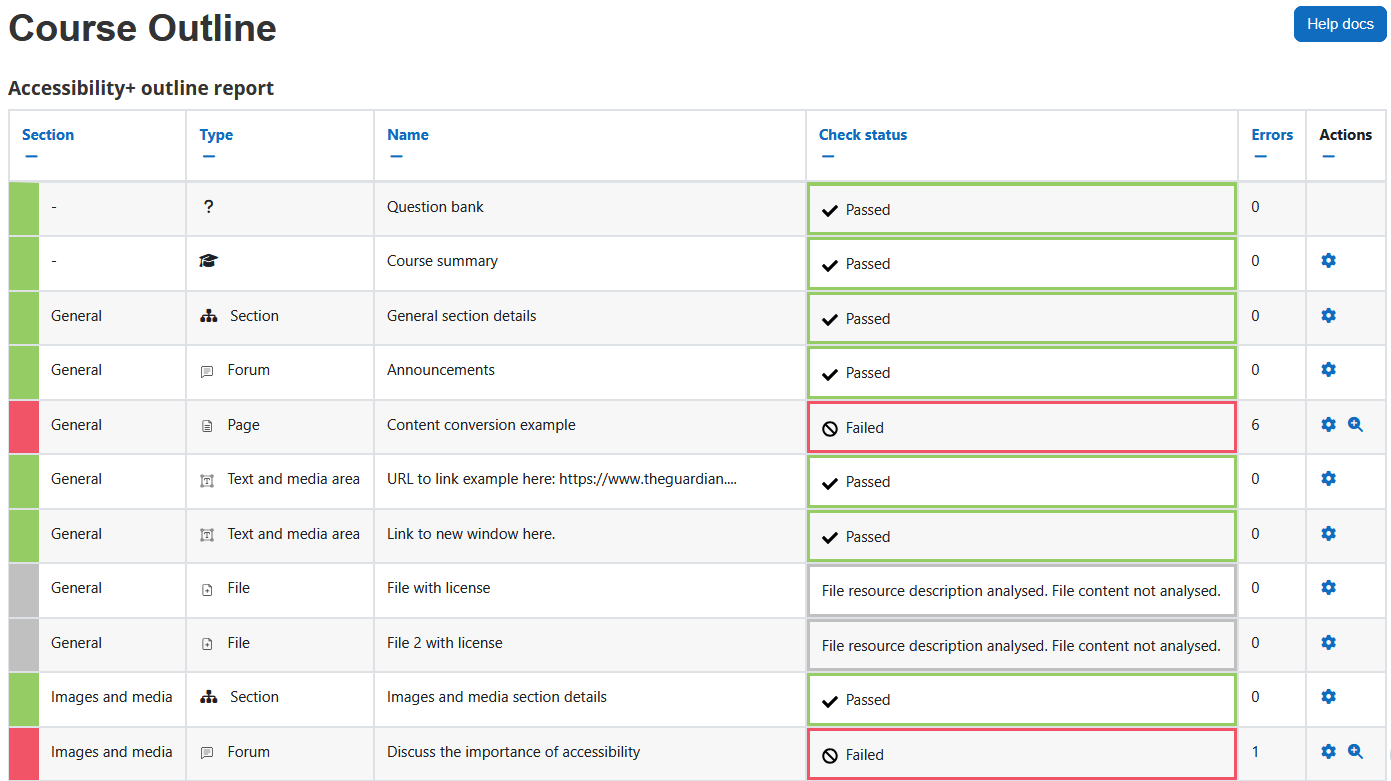Click the Forum icon in Announcements row
This screenshot has height=781, width=1391.
click(207, 371)
